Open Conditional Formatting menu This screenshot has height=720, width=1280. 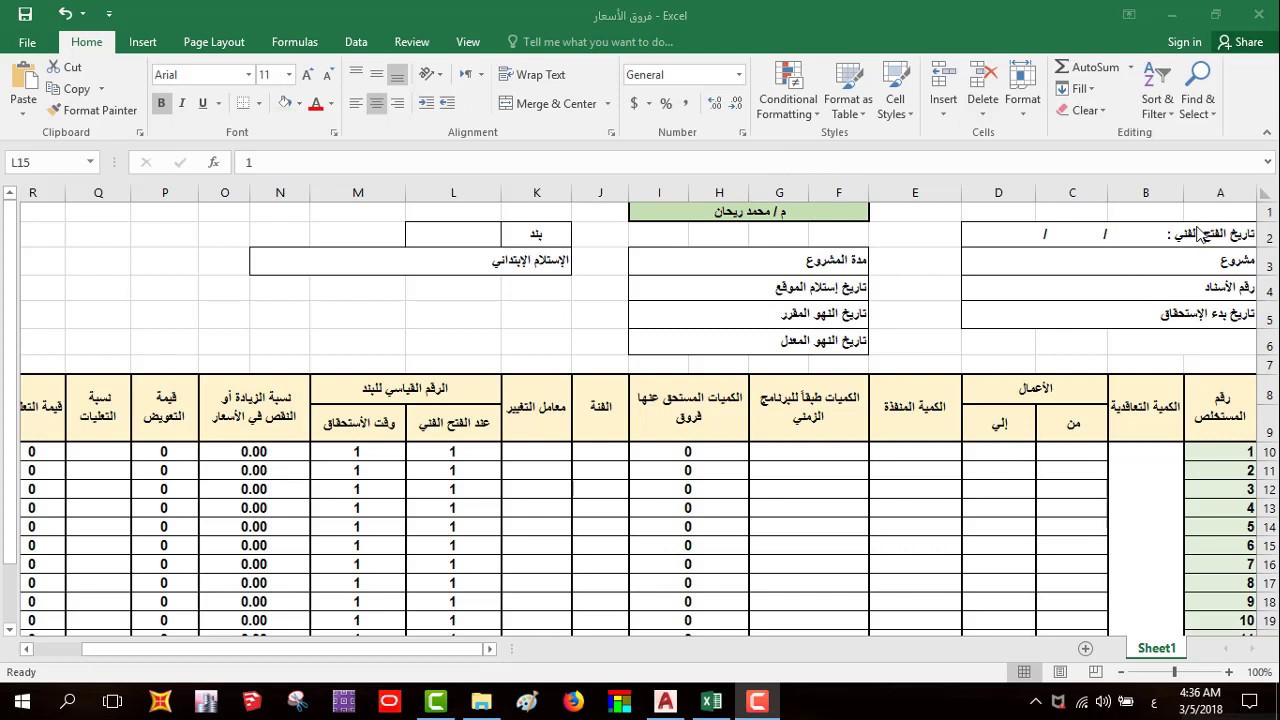click(788, 91)
